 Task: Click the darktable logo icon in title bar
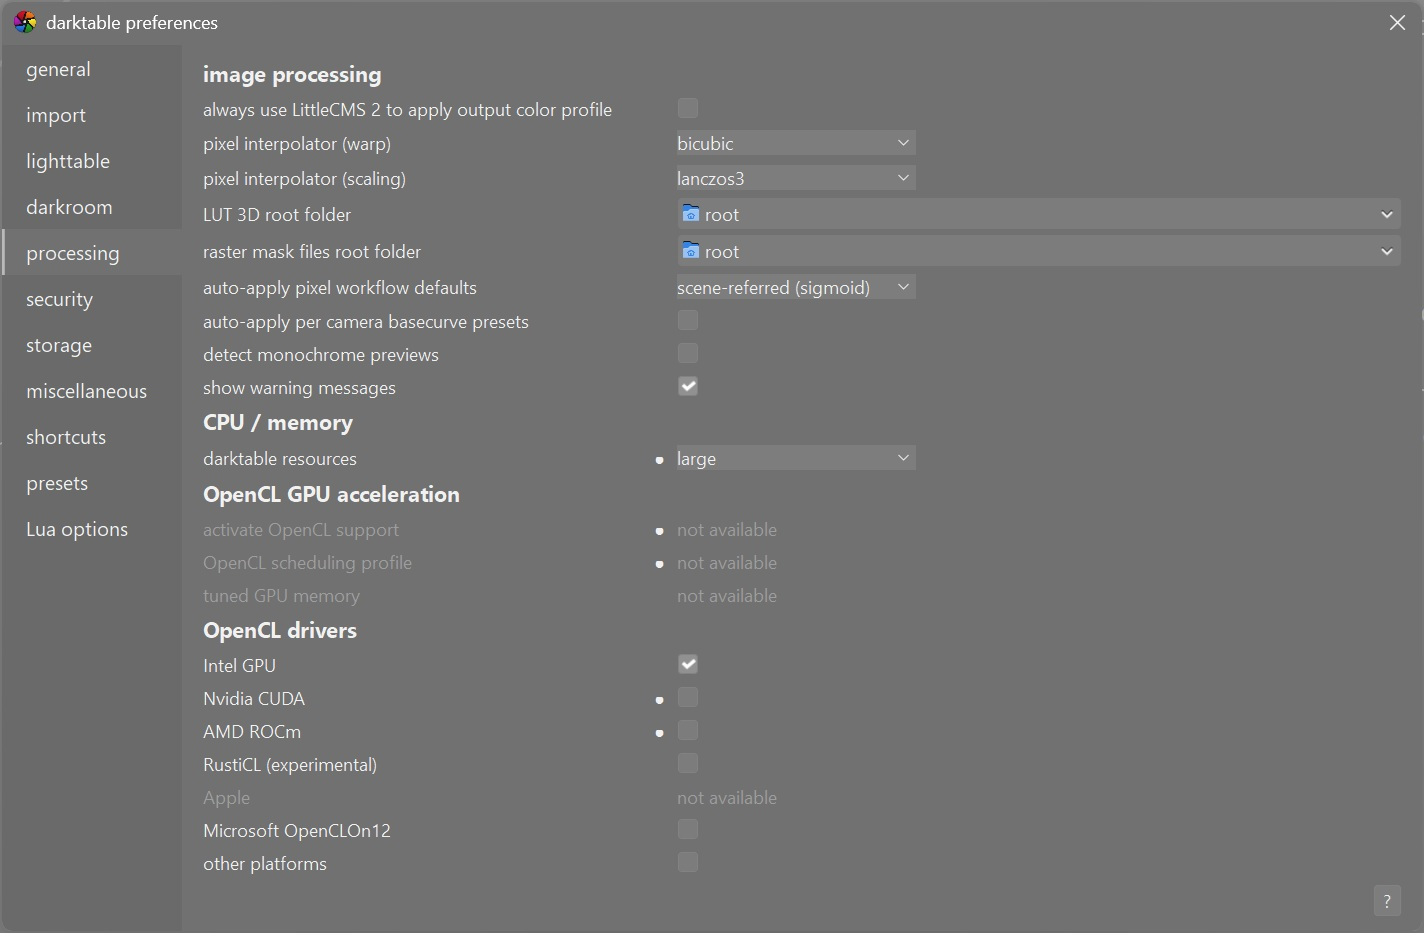[25, 22]
